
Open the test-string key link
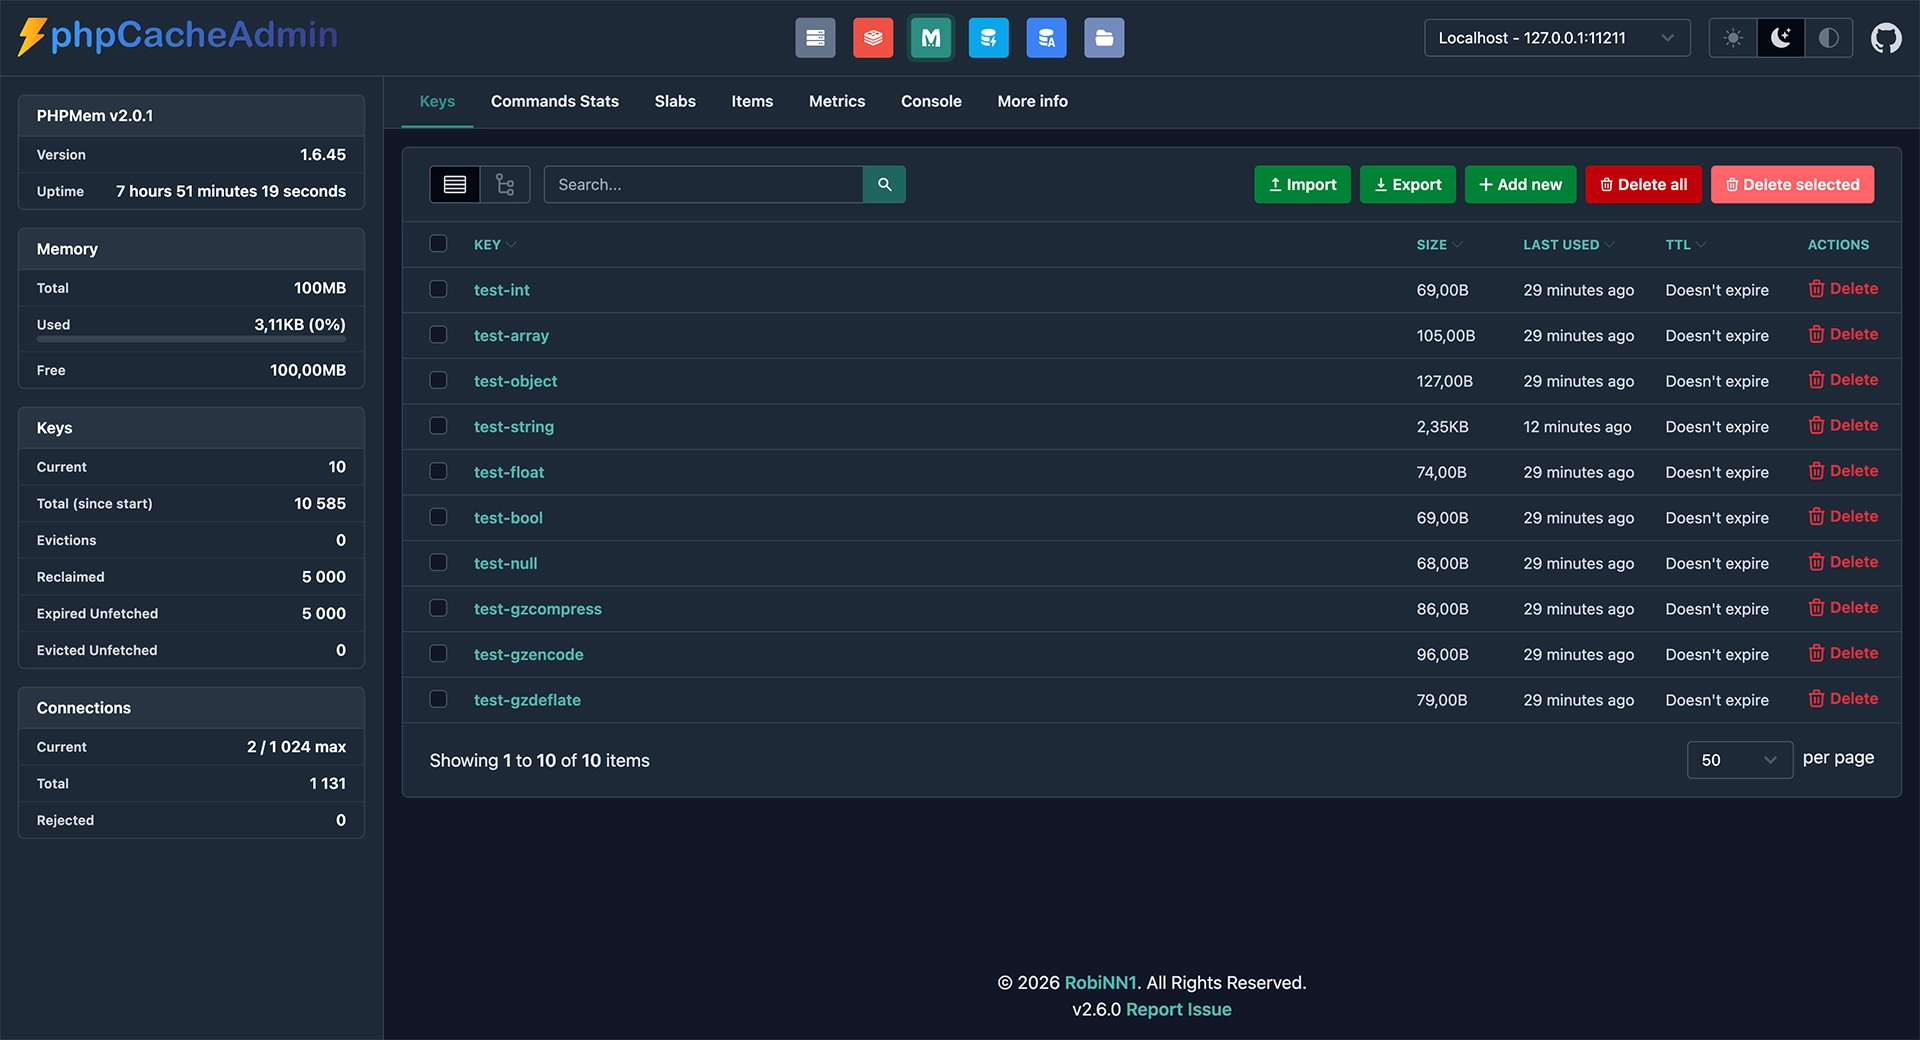(514, 427)
